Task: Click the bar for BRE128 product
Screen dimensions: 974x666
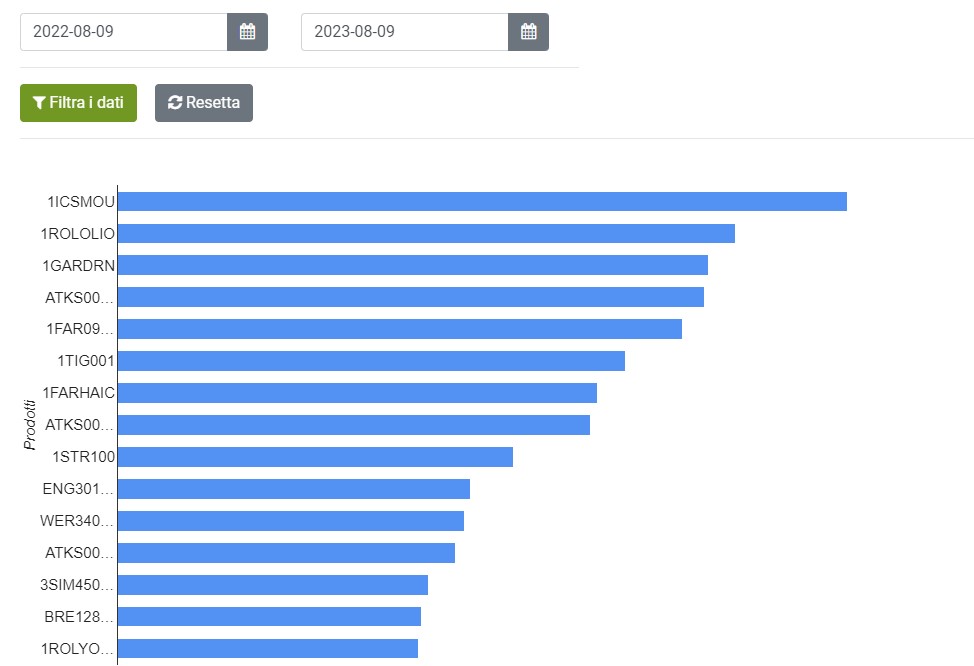Action: (267, 616)
